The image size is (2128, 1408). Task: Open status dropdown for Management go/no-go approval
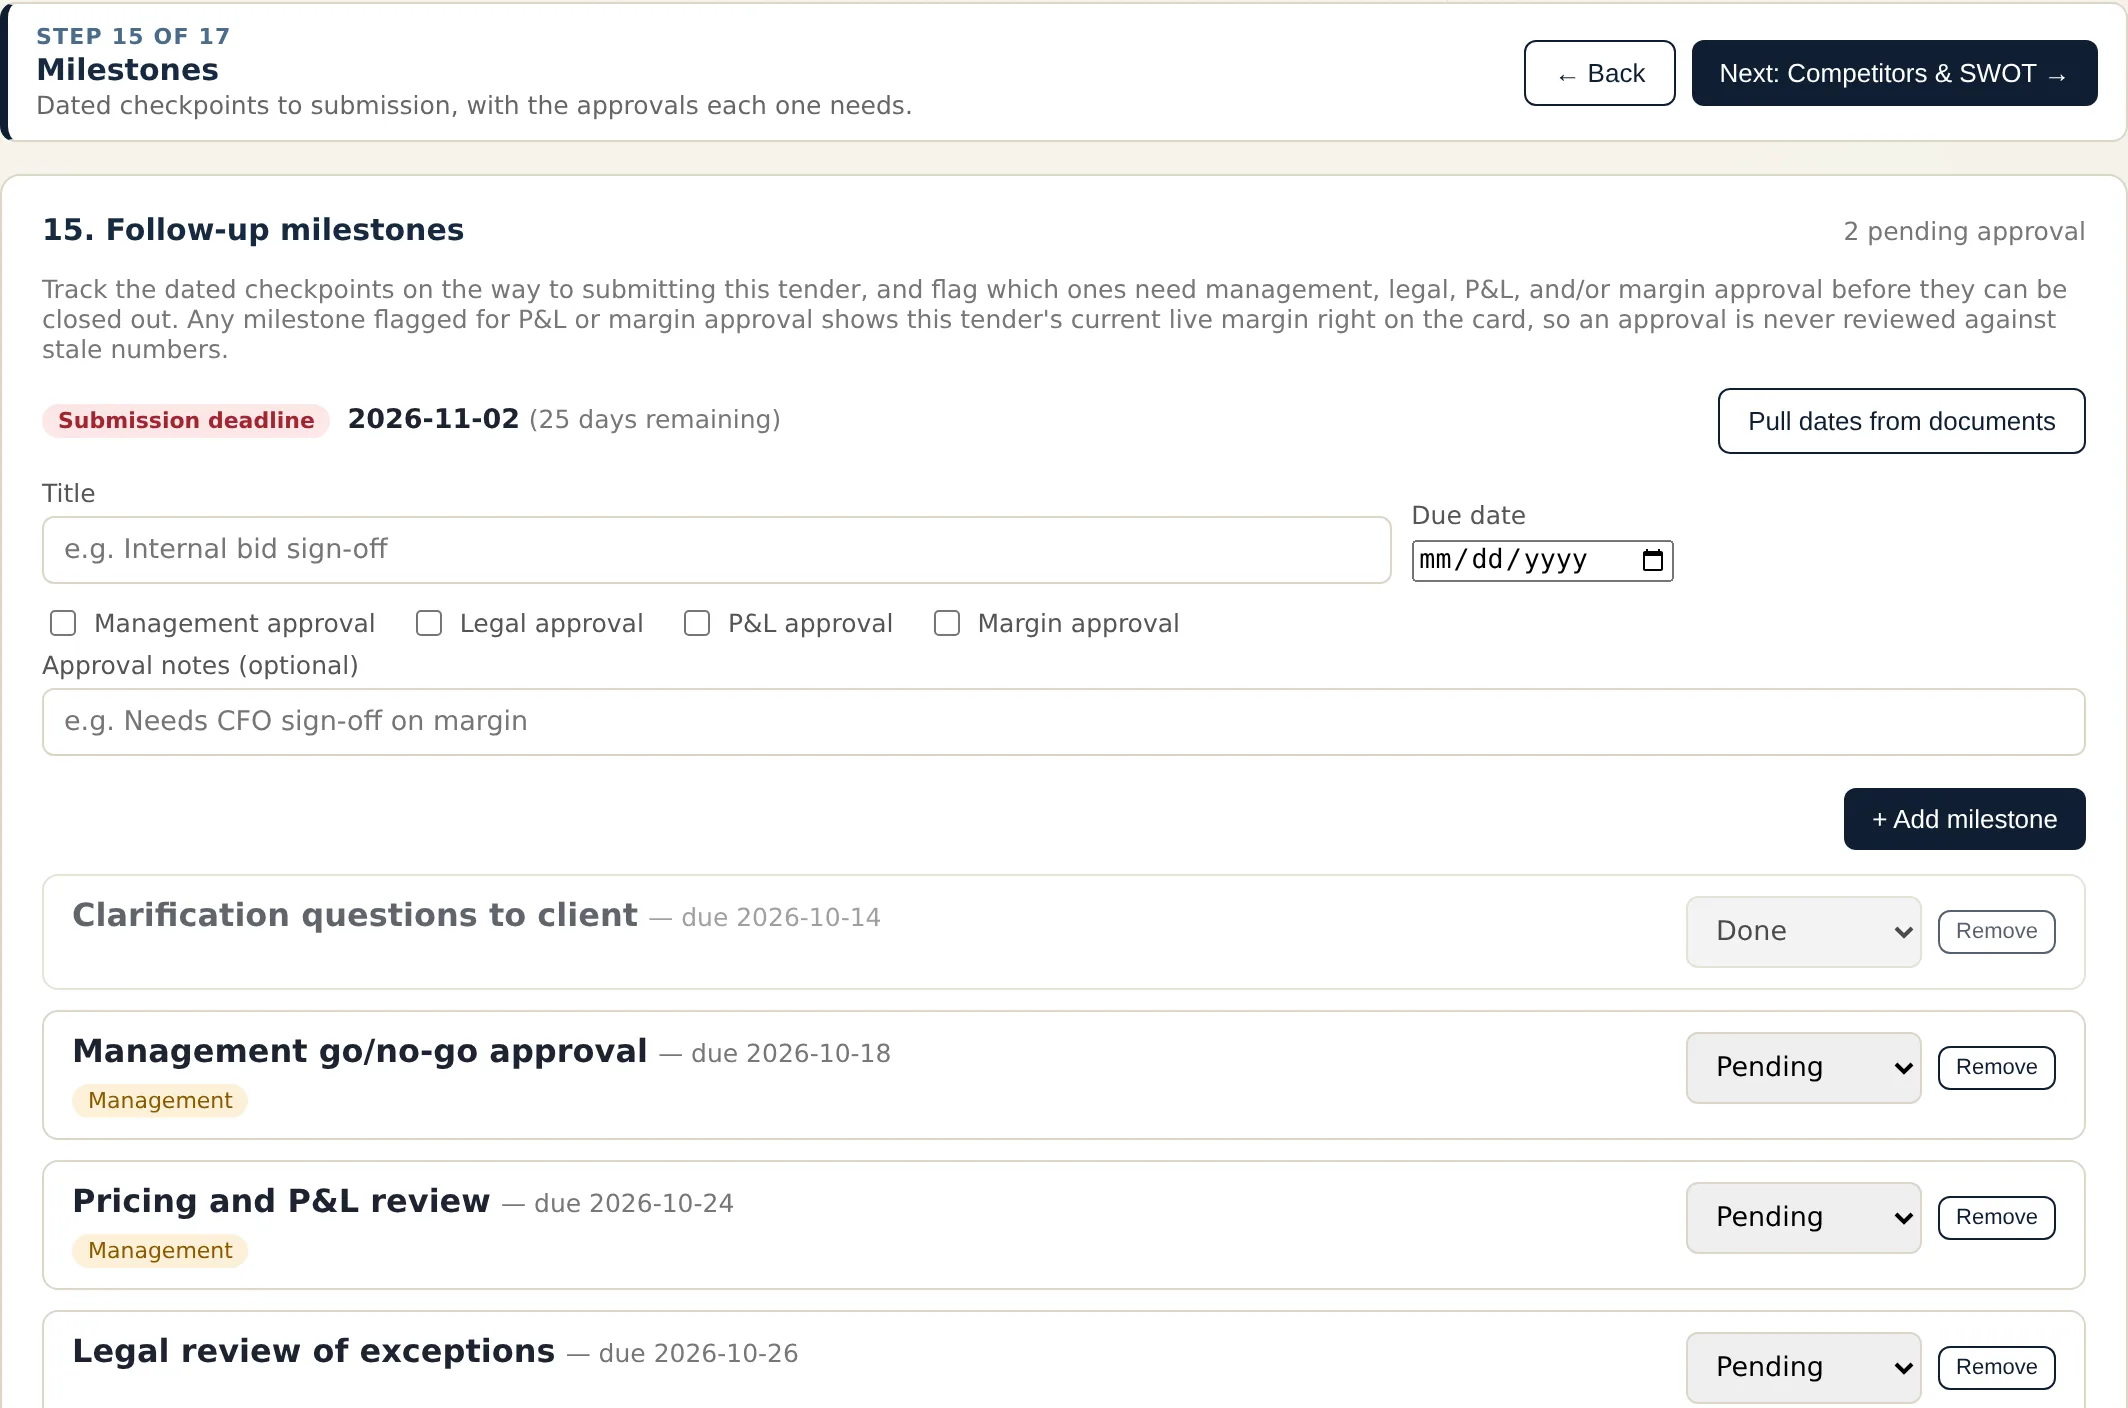[x=1803, y=1067]
